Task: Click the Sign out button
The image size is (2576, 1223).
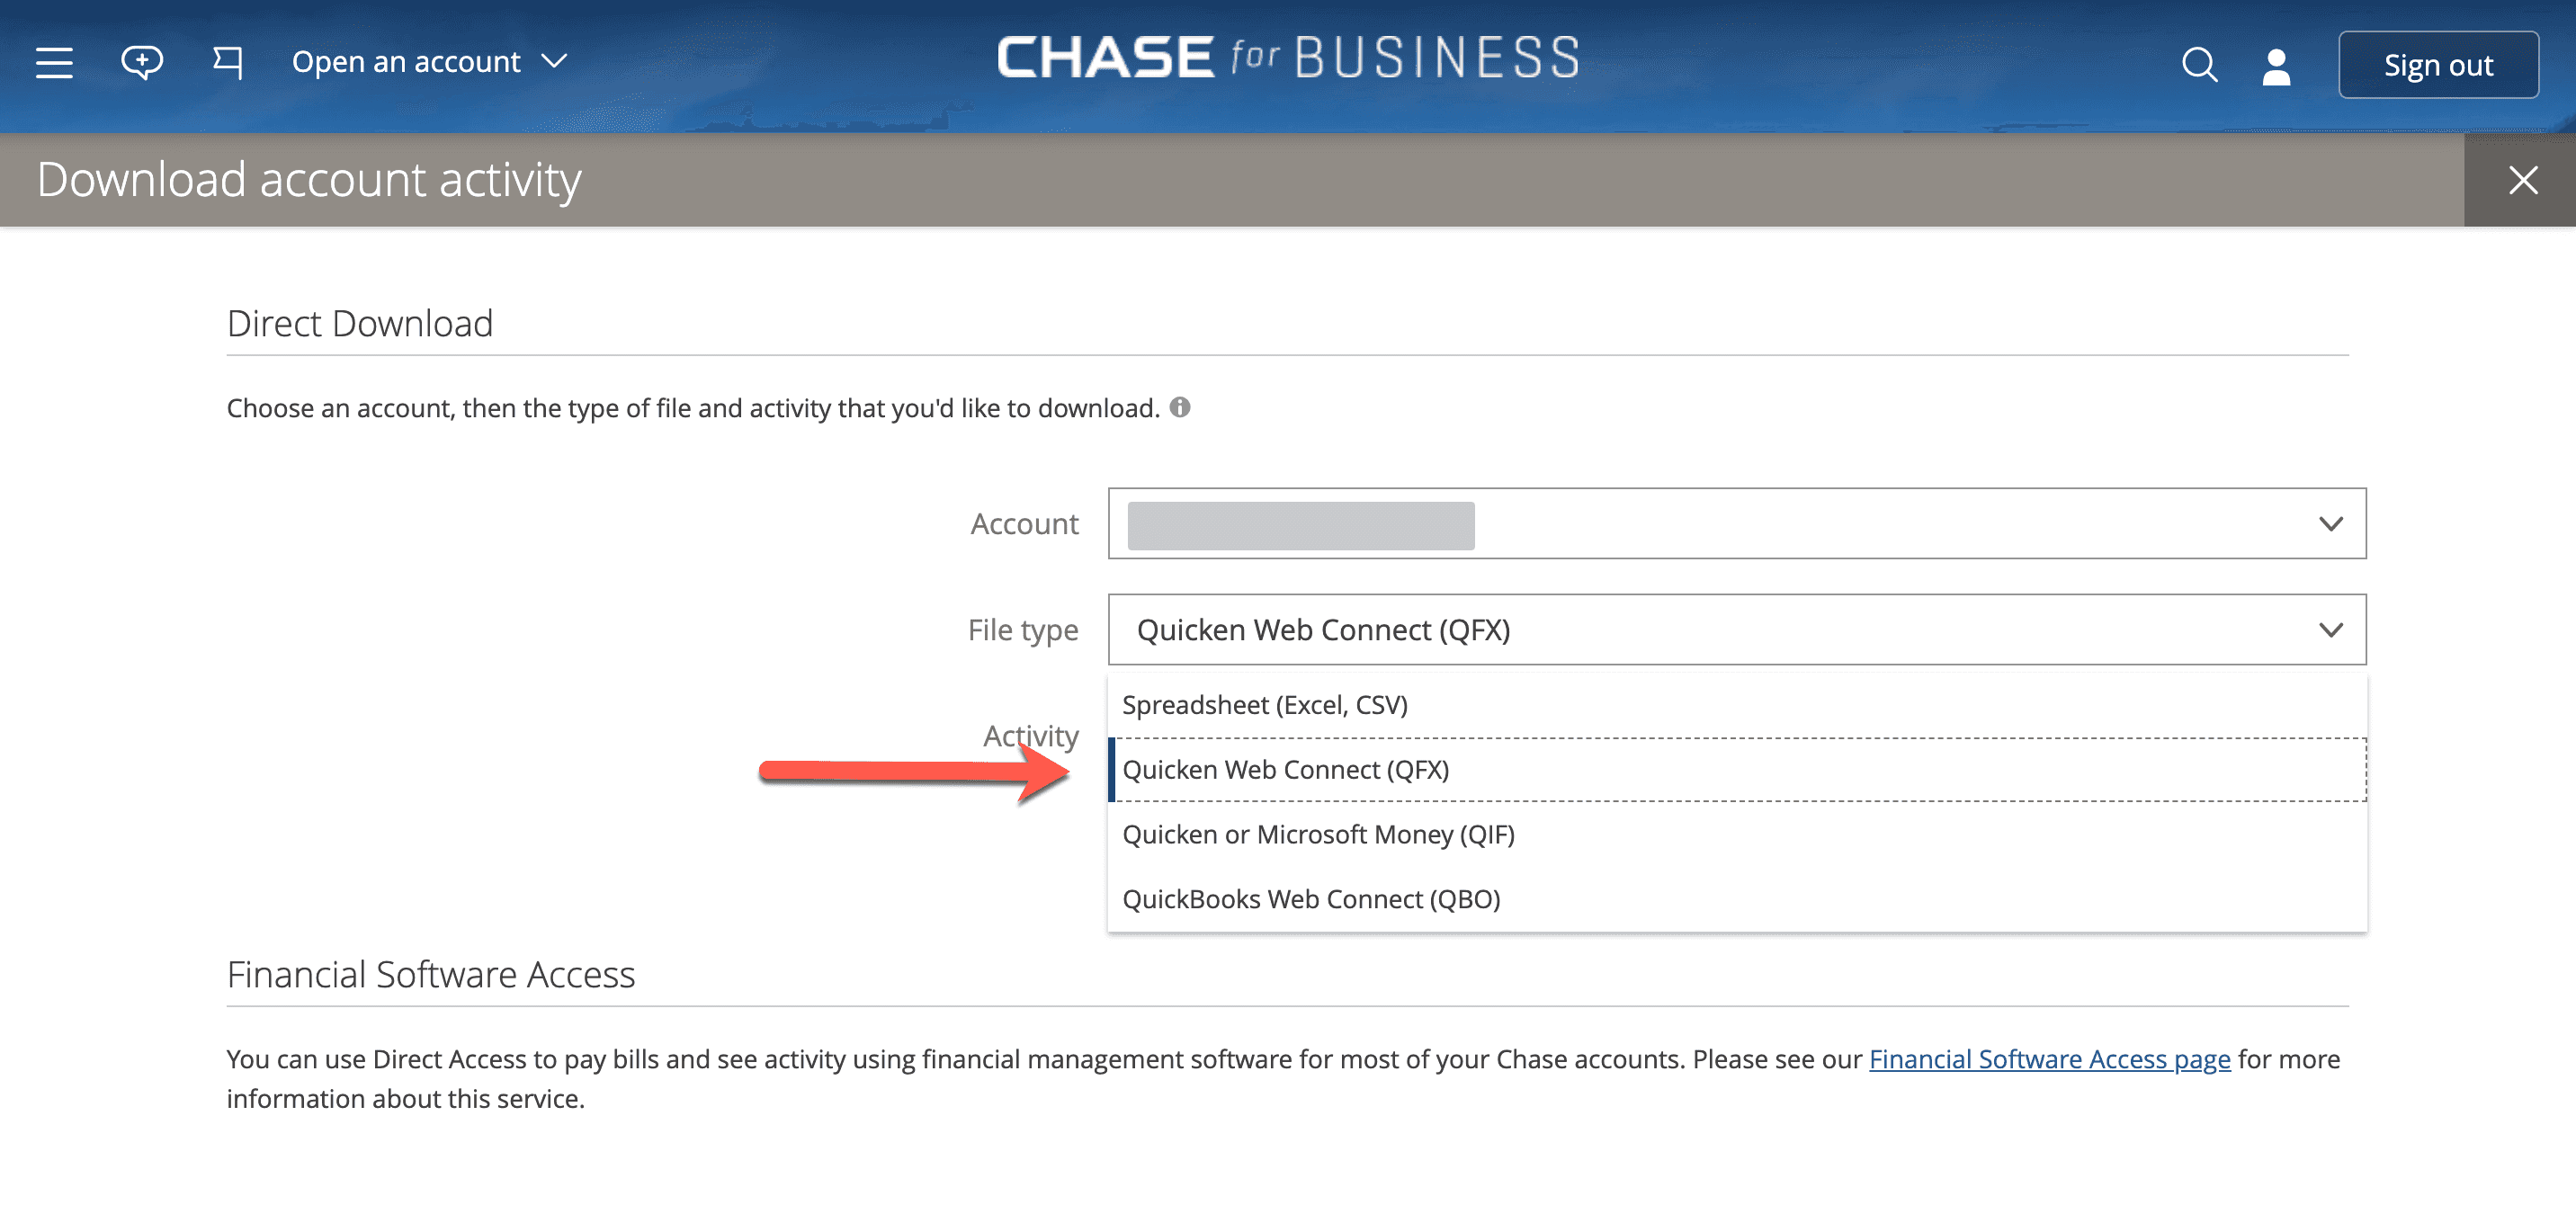Action: (2438, 66)
